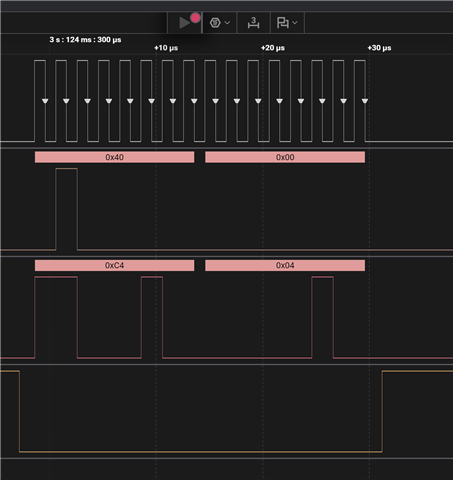This screenshot has width=453, height=480.
Task: Click the +30 µs time ruler label
Action: pos(379,48)
